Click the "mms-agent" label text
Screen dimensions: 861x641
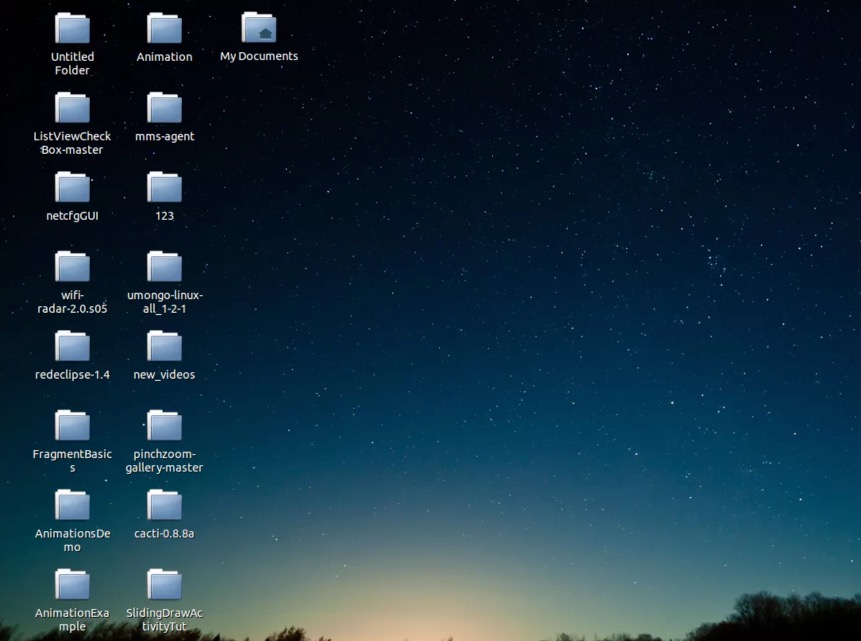[164, 136]
